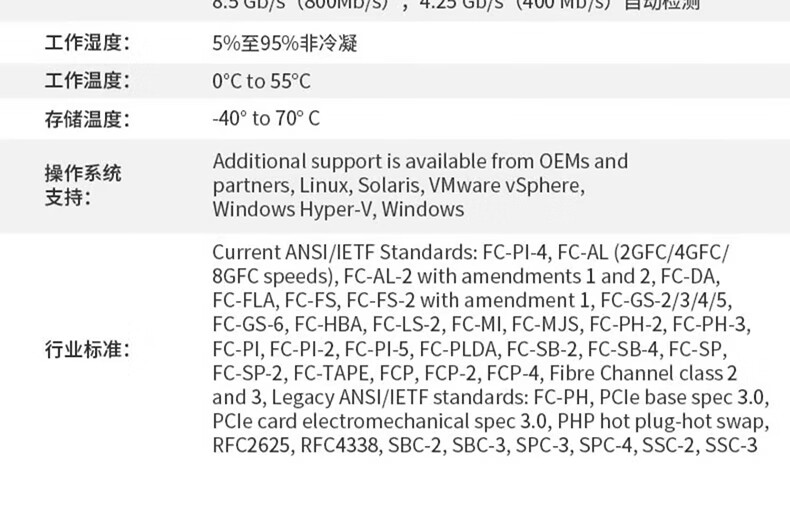This screenshot has width=790, height=510.
Task: Click the 操作系统支持 label
Action: [x=83, y=185]
